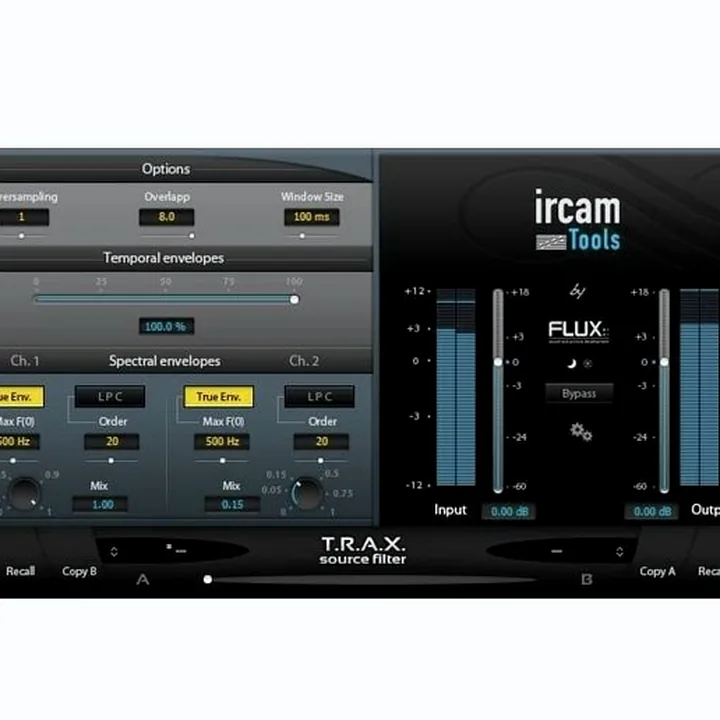This screenshot has height=720, width=720.
Task: Click the Spectral envelopes header
Action: (165, 361)
